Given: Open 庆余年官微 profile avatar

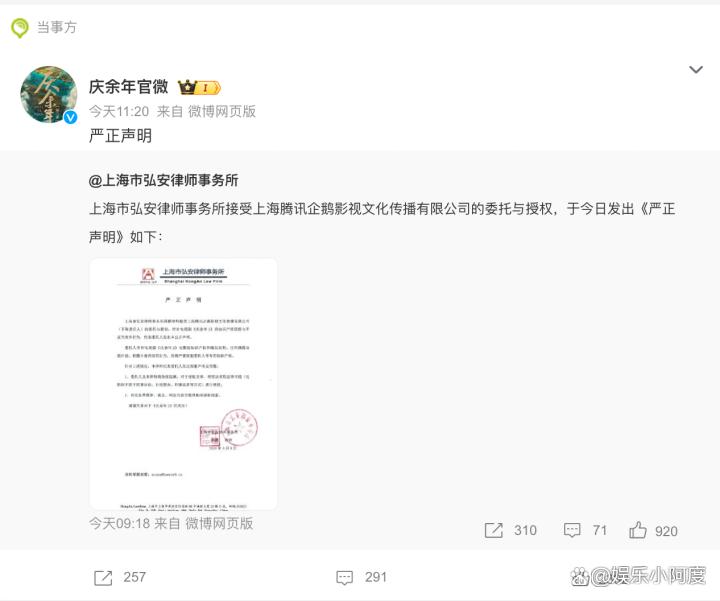Looking at the screenshot, I should click(49, 94).
